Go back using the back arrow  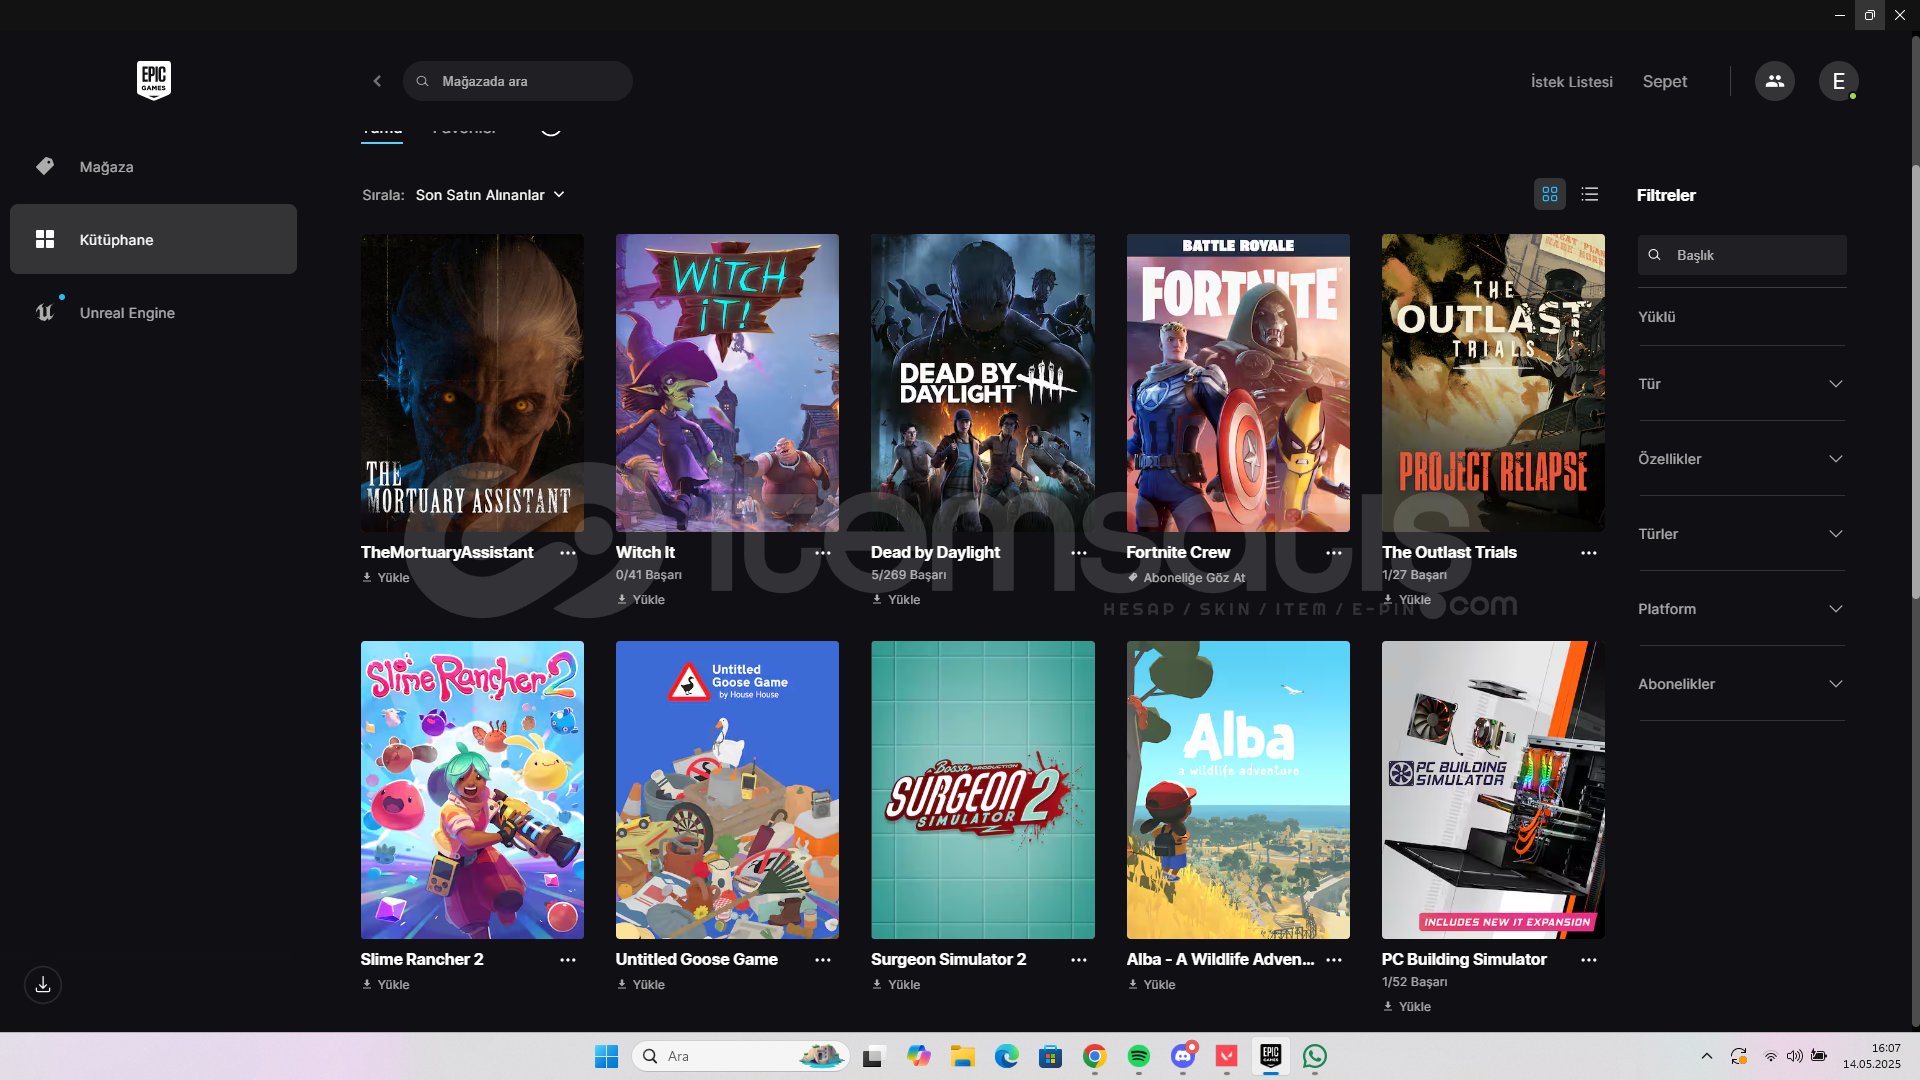pyautogui.click(x=377, y=81)
